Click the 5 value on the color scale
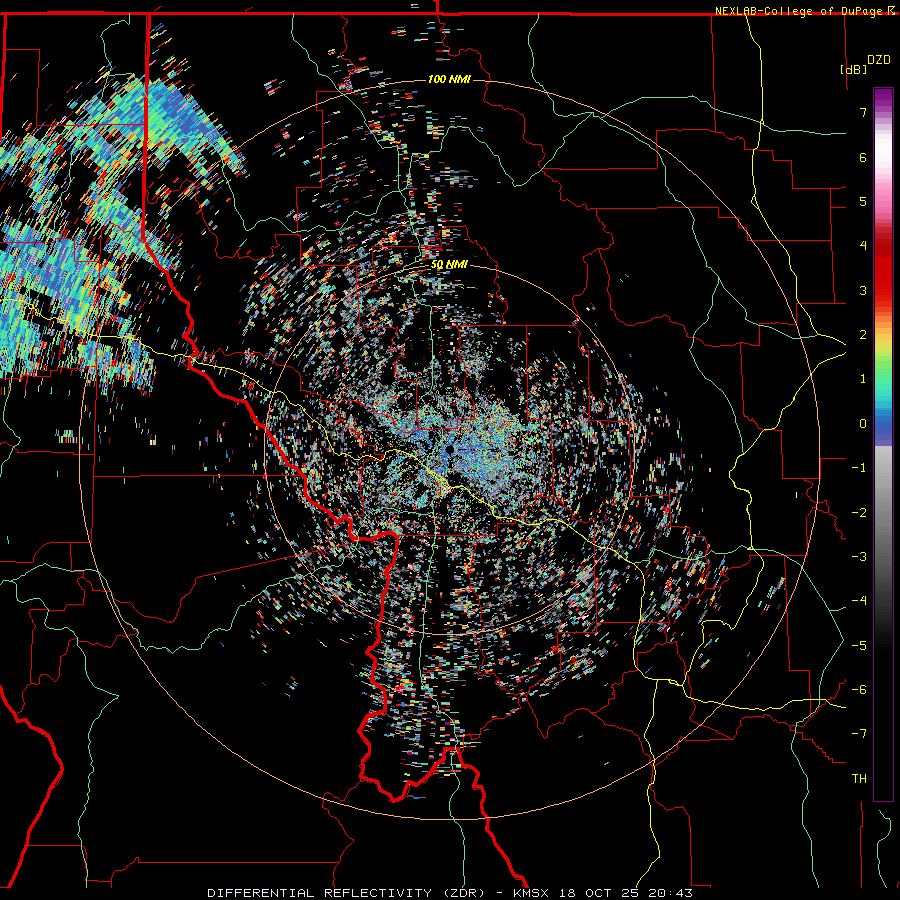The image size is (900, 900). tap(863, 201)
